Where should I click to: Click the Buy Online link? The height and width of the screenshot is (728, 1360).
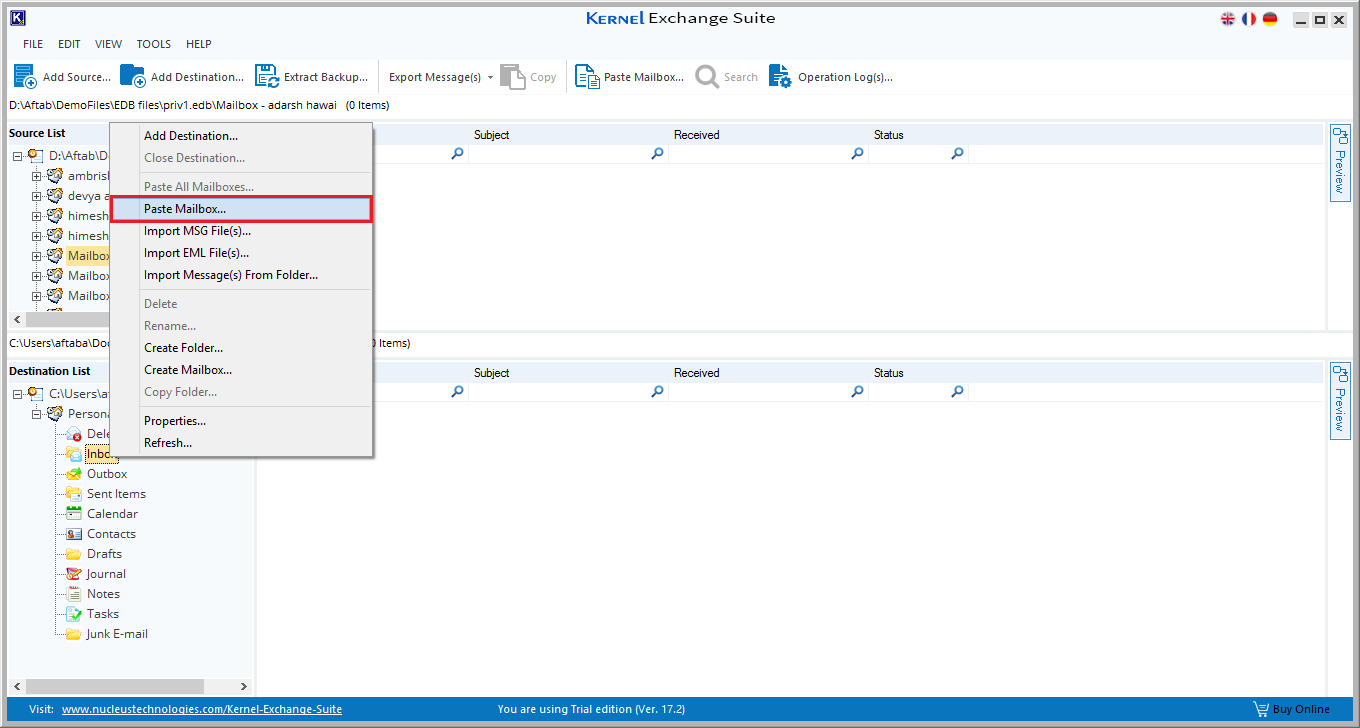[1301, 709]
